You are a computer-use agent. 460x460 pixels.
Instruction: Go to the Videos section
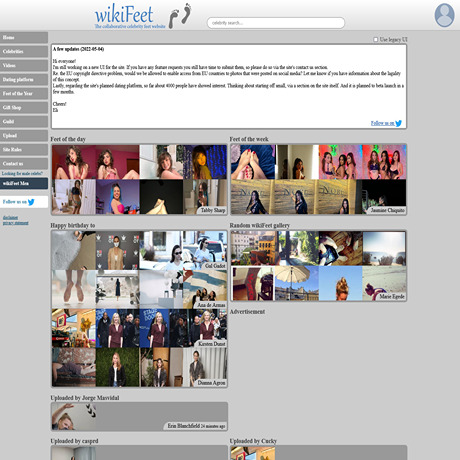[x=24, y=66]
